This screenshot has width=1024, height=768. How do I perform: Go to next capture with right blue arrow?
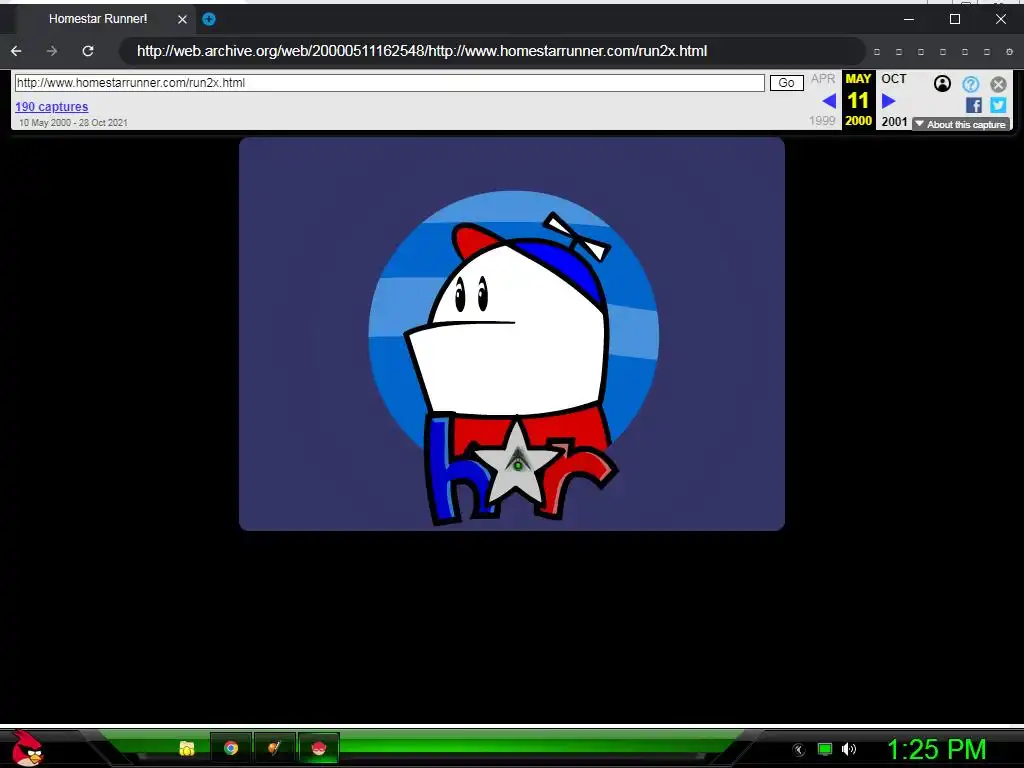(888, 101)
